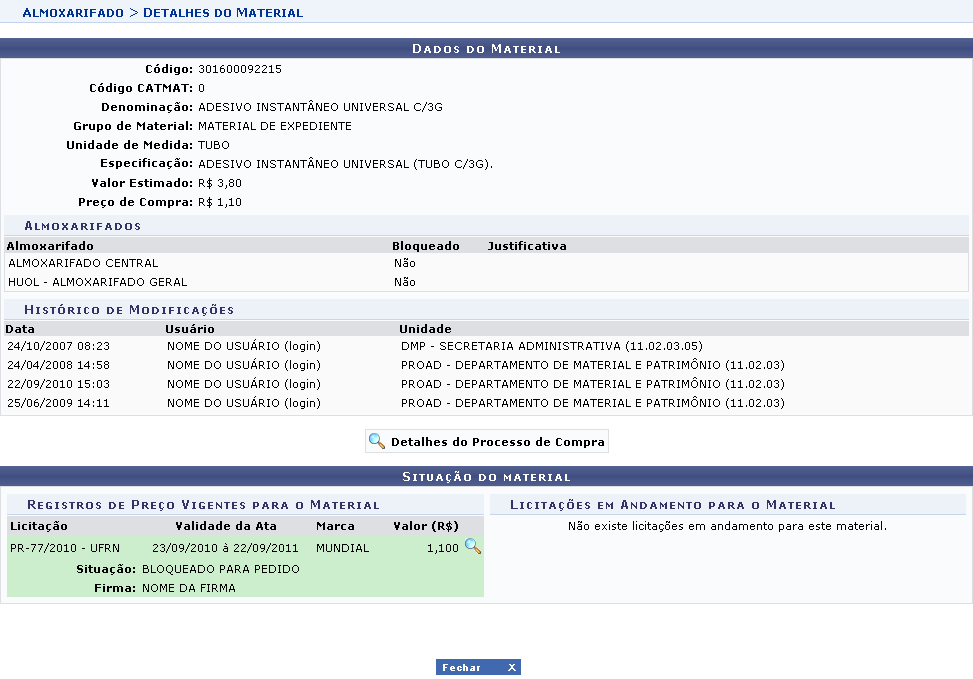Click the Almoxarifado breadcrumb text
This screenshot has width=973, height=679.
point(73,12)
